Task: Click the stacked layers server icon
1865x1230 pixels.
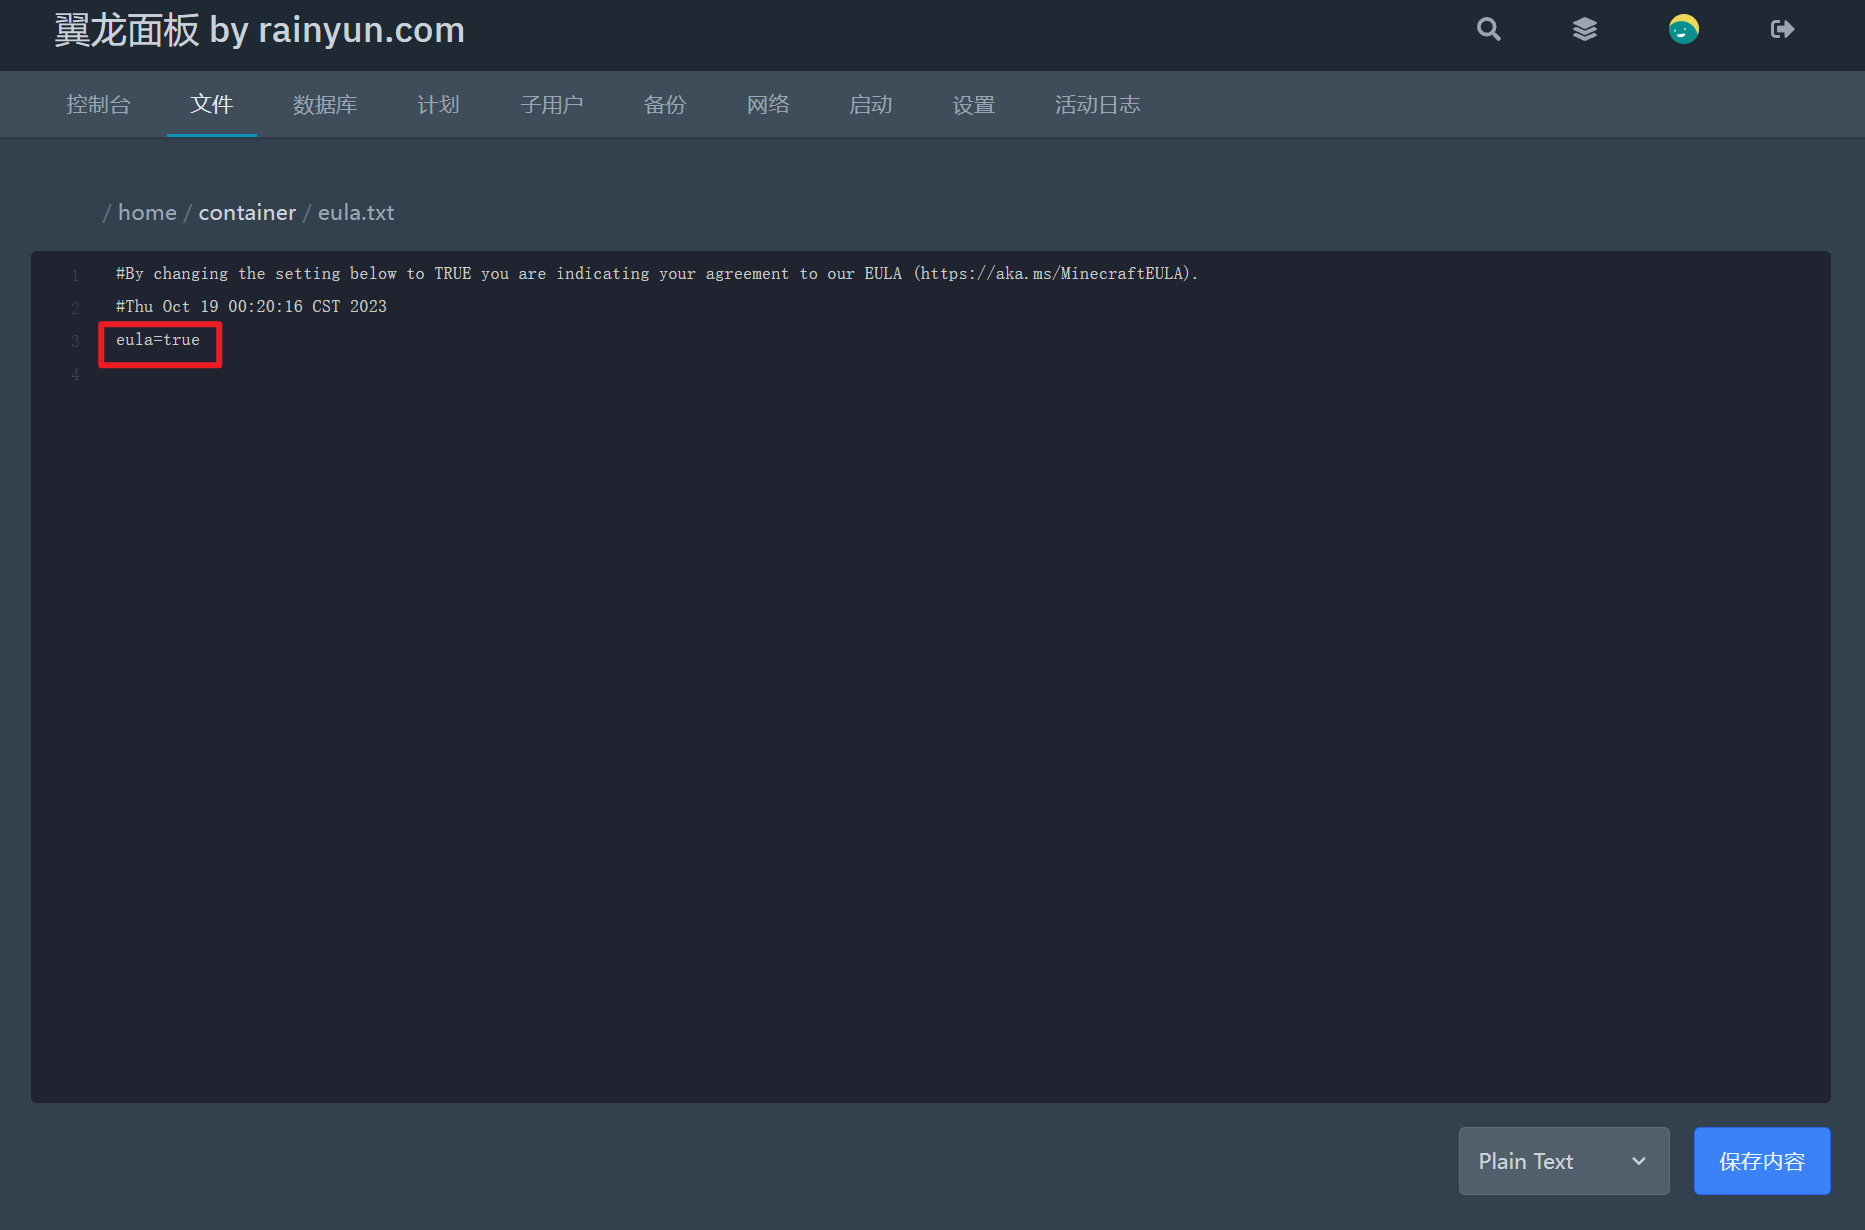Action: tap(1584, 29)
